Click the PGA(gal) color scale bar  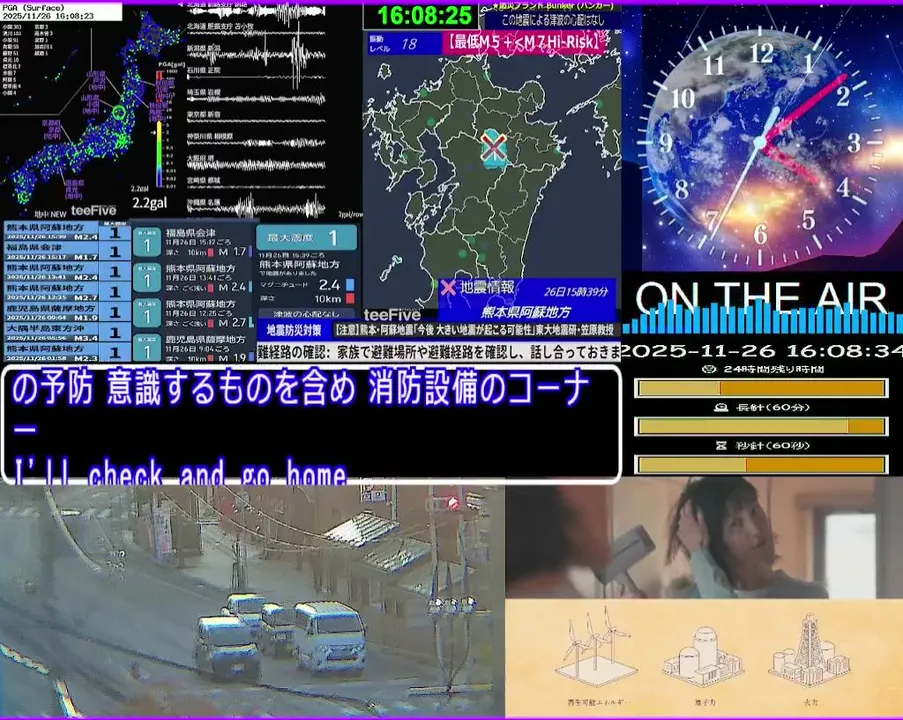click(159, 130)
